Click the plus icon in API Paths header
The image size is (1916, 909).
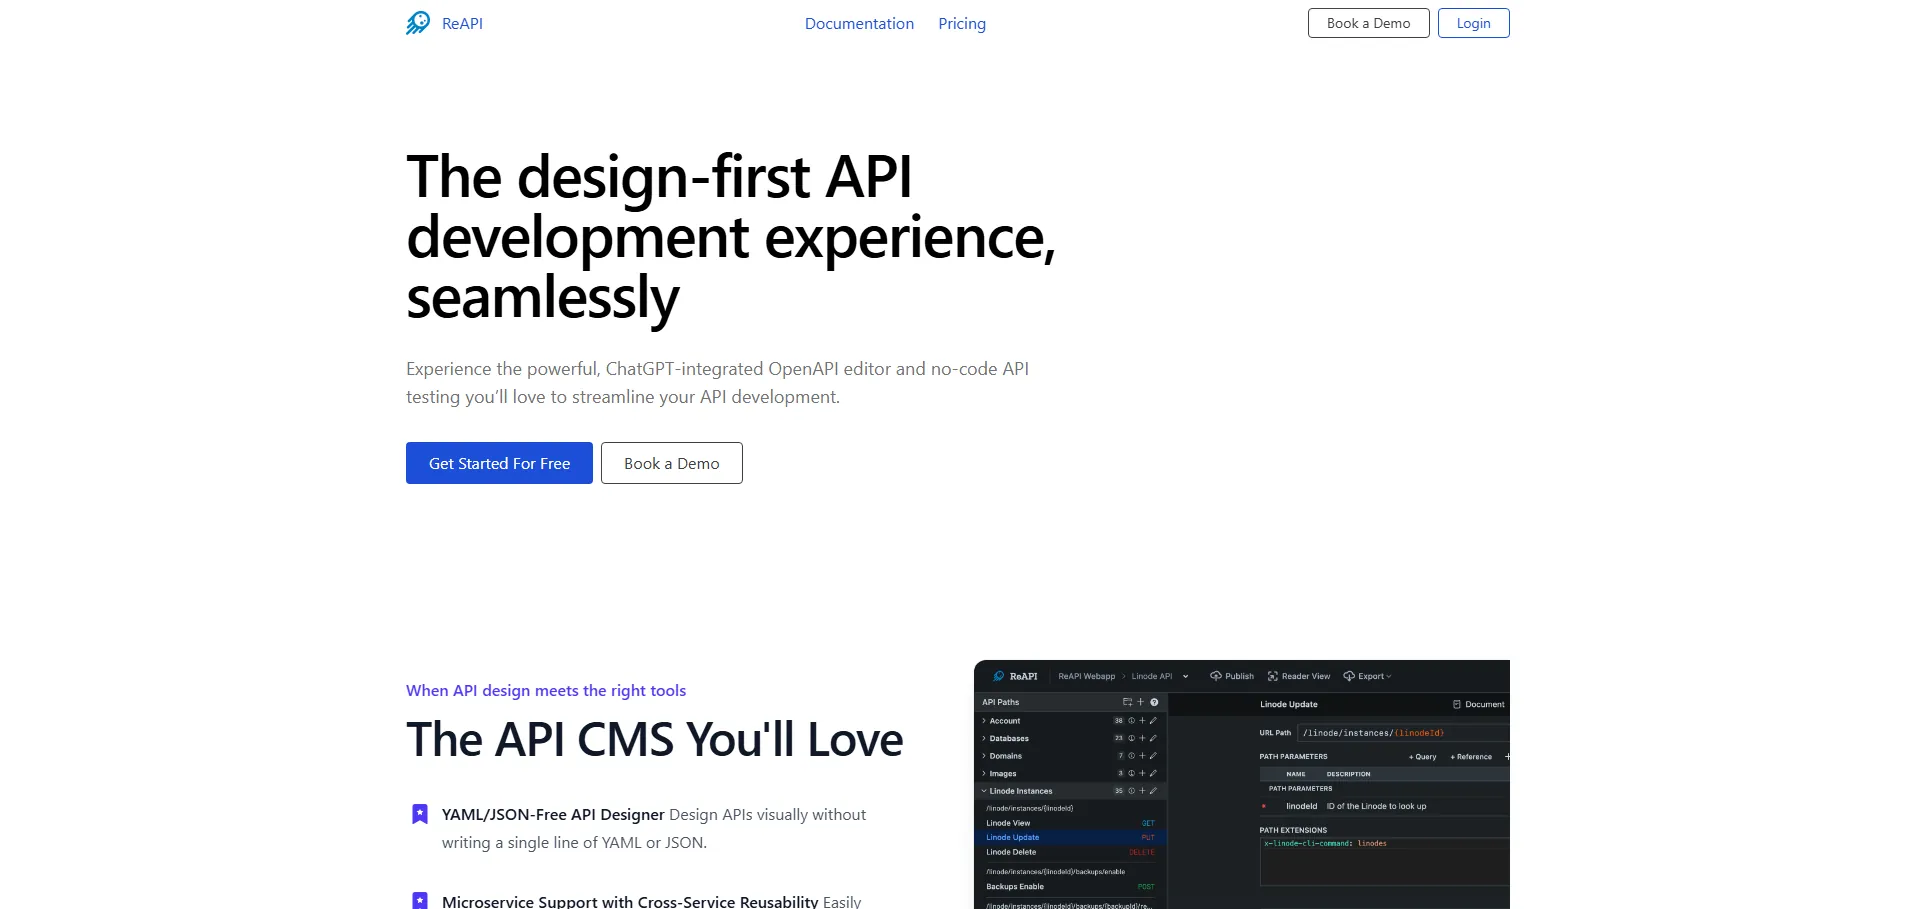pyautogui.click(x=1141, y=702)
